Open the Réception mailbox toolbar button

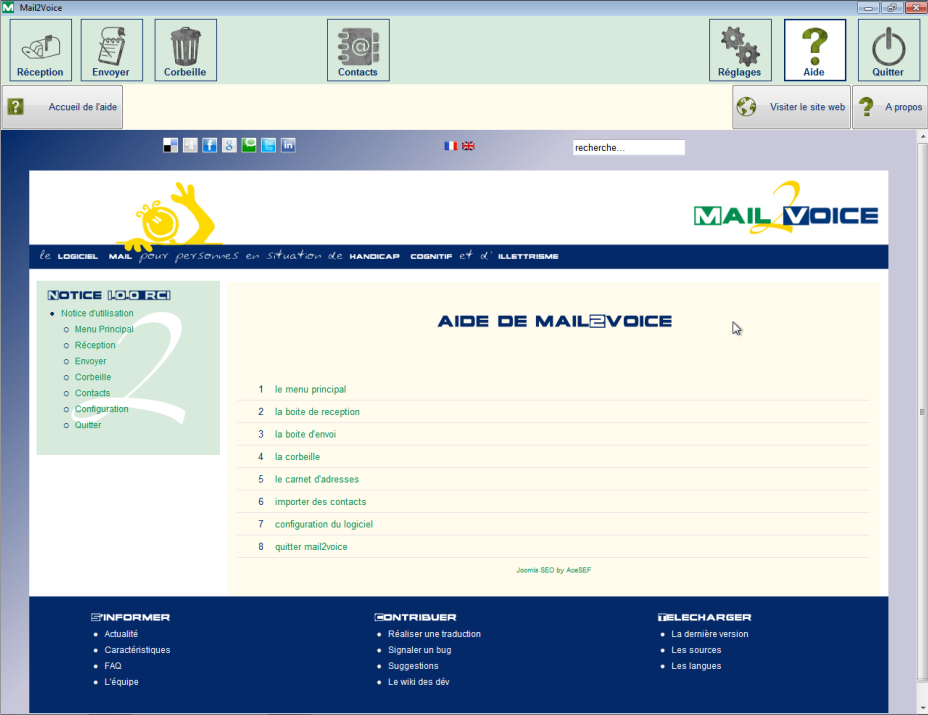(x=40, y=50)
